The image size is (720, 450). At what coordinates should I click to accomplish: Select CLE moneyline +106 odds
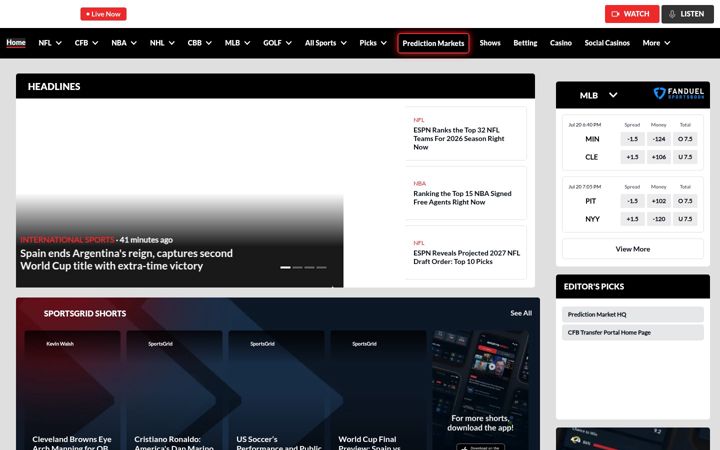[x=658, y=157]
